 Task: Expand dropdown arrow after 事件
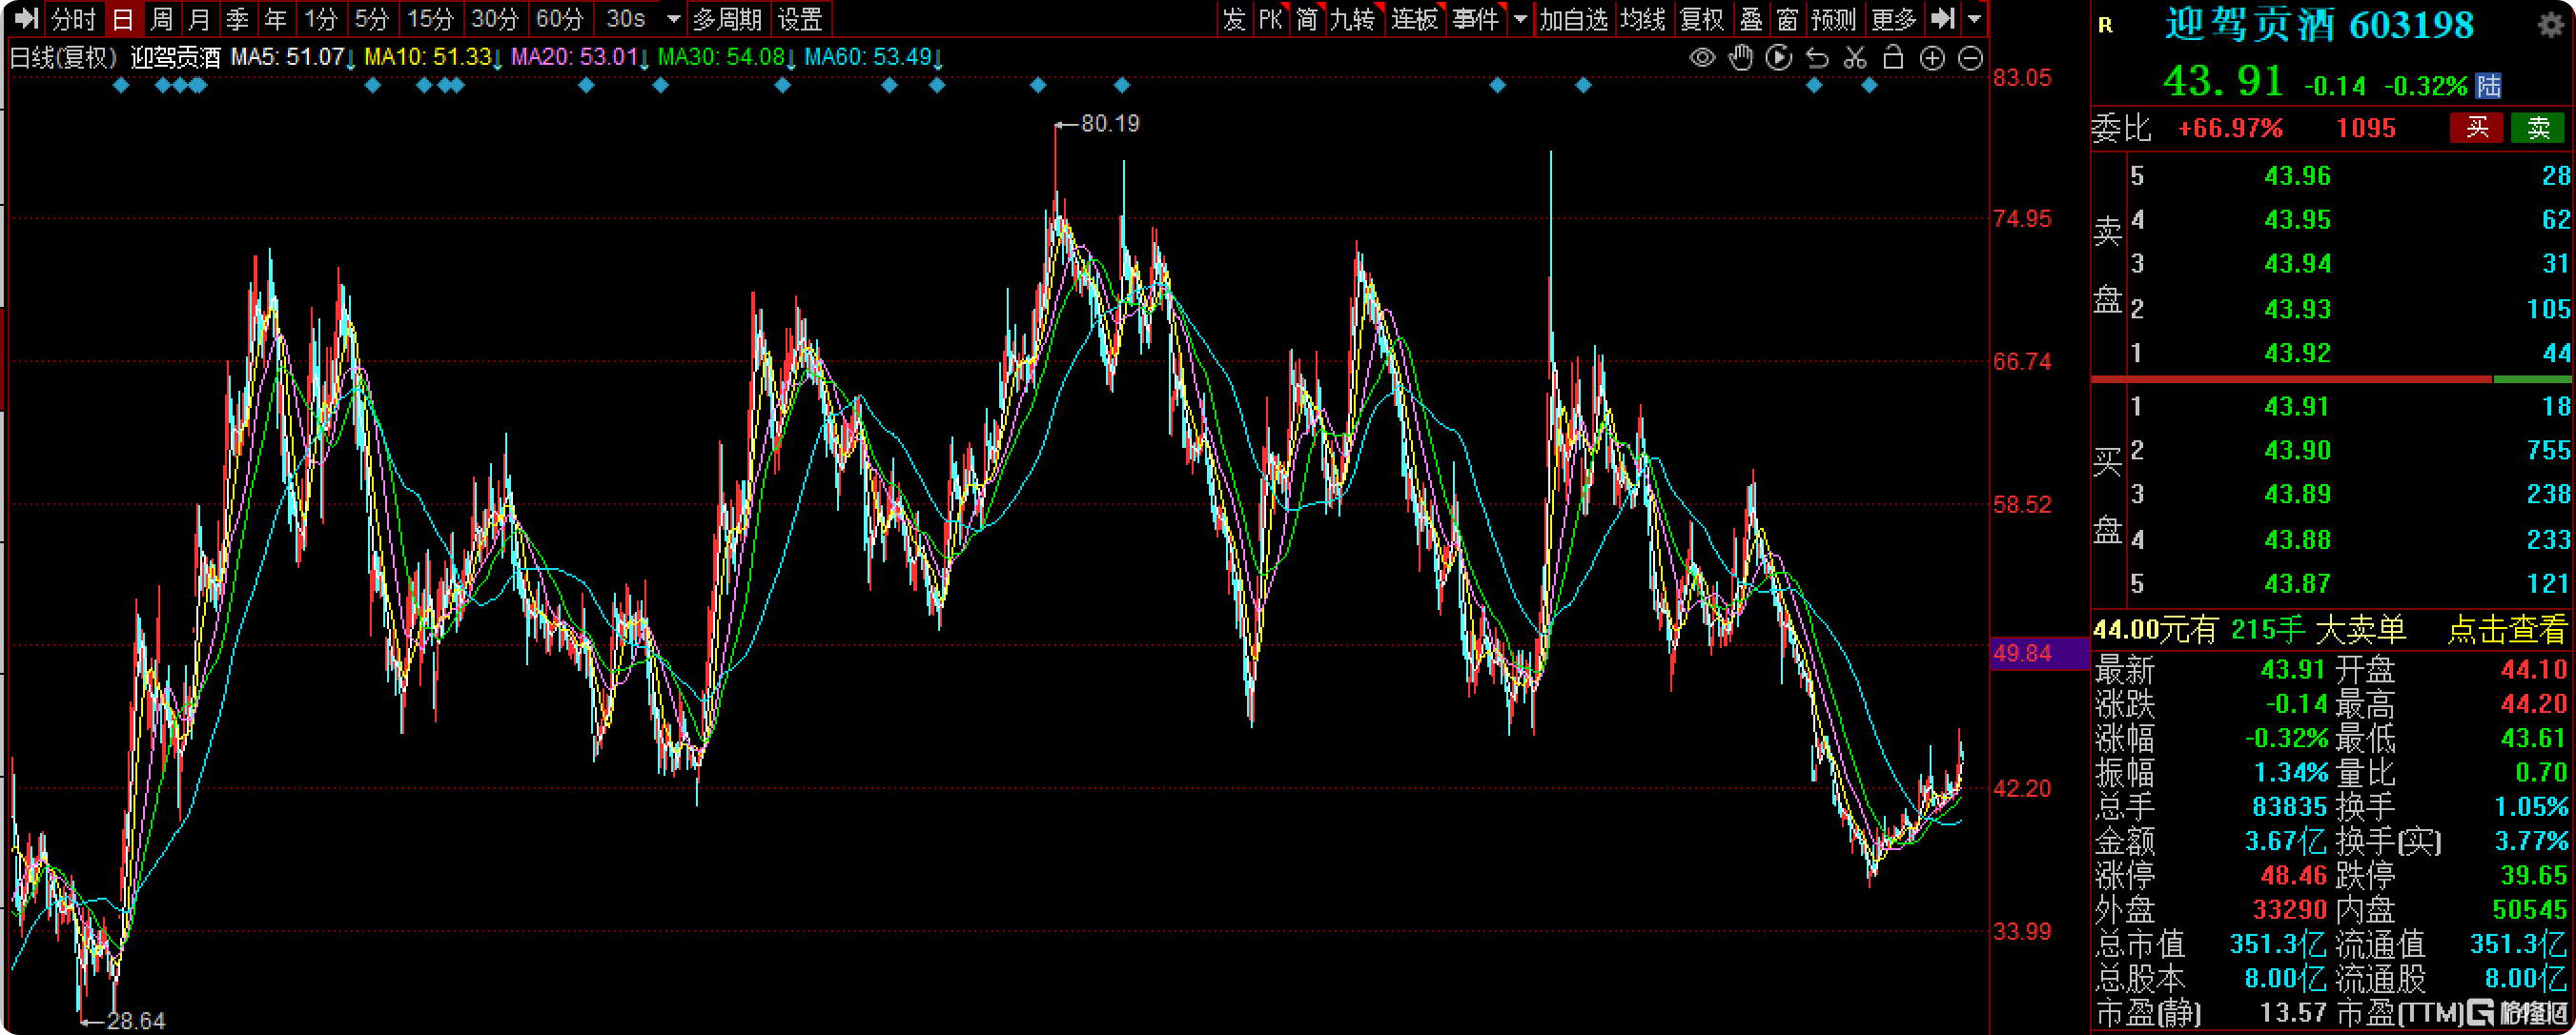point(1520,19)
